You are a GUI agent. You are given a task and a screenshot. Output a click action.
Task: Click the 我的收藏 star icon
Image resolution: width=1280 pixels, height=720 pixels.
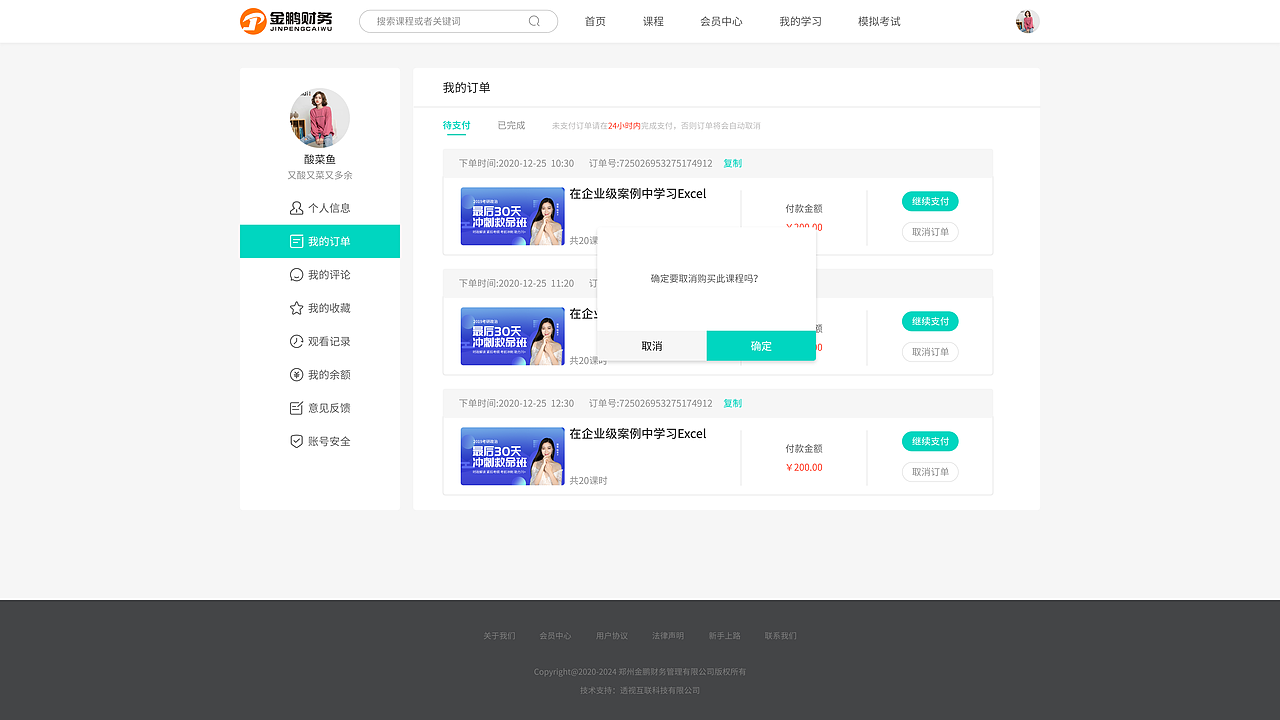(296, 307)
